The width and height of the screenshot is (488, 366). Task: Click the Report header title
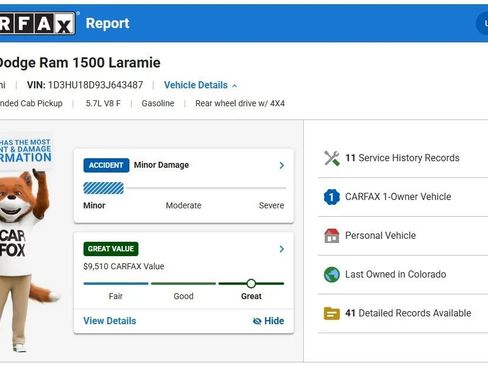coord(107,23)
